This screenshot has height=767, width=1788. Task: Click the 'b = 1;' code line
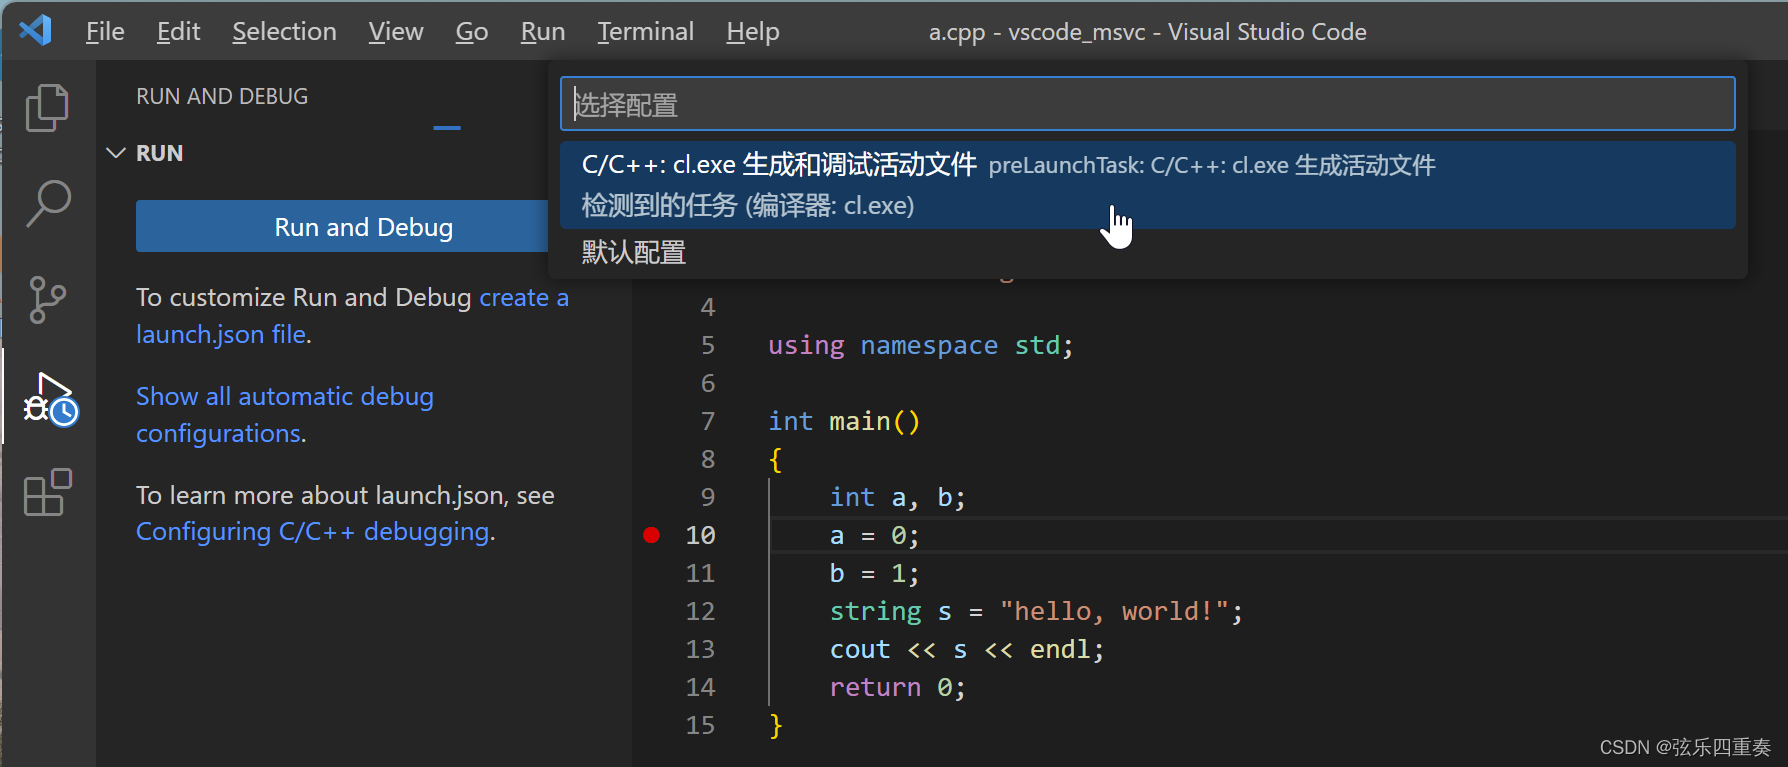click(x=874, y=573)
